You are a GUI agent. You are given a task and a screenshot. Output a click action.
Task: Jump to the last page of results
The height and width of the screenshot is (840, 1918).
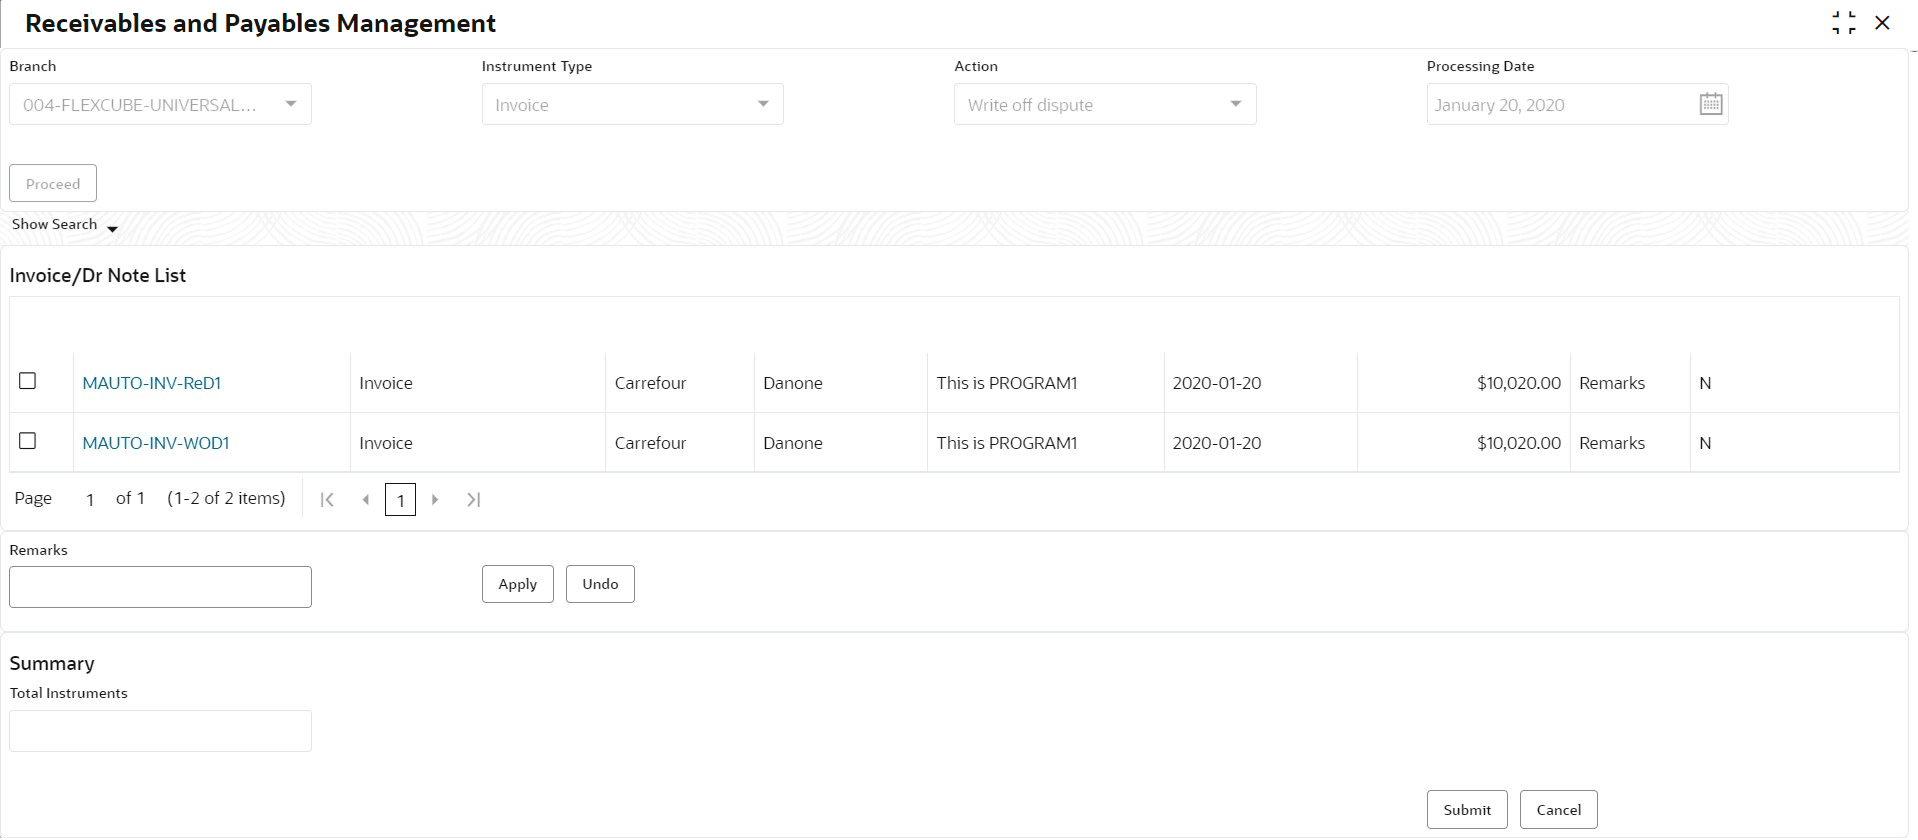click(x=474, y=499)
